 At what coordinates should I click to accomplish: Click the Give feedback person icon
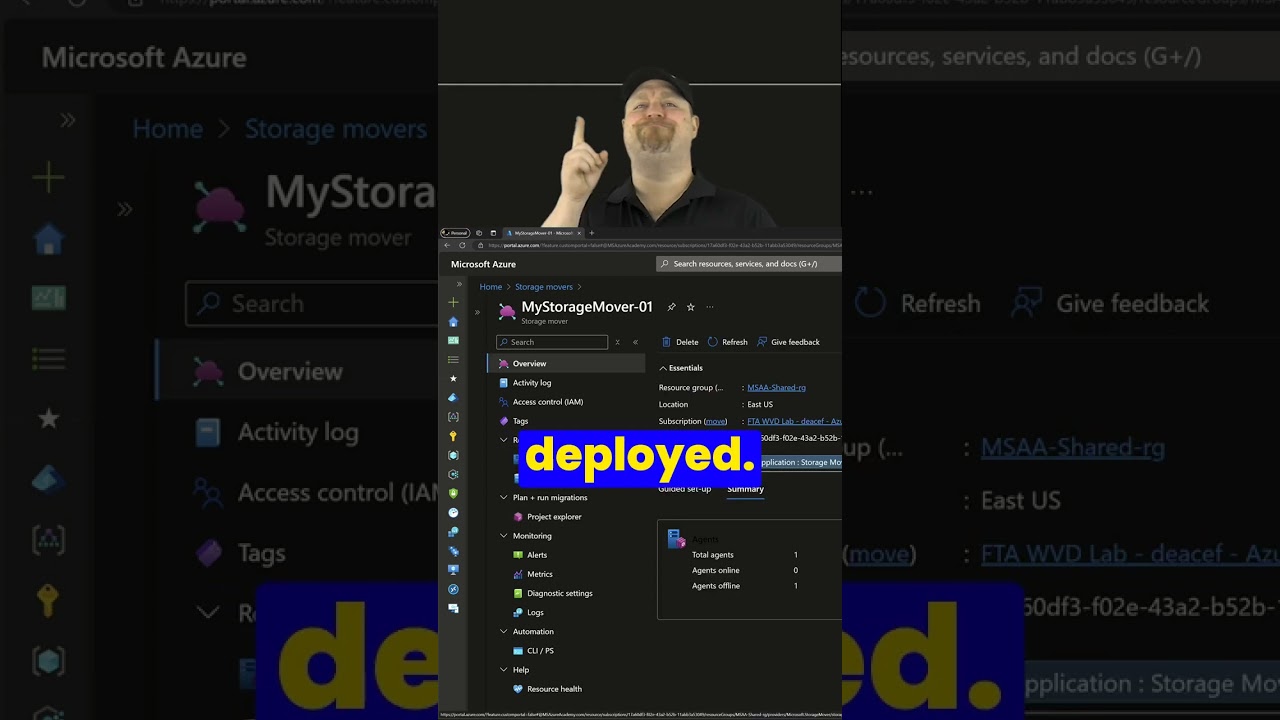click(762, 342)
